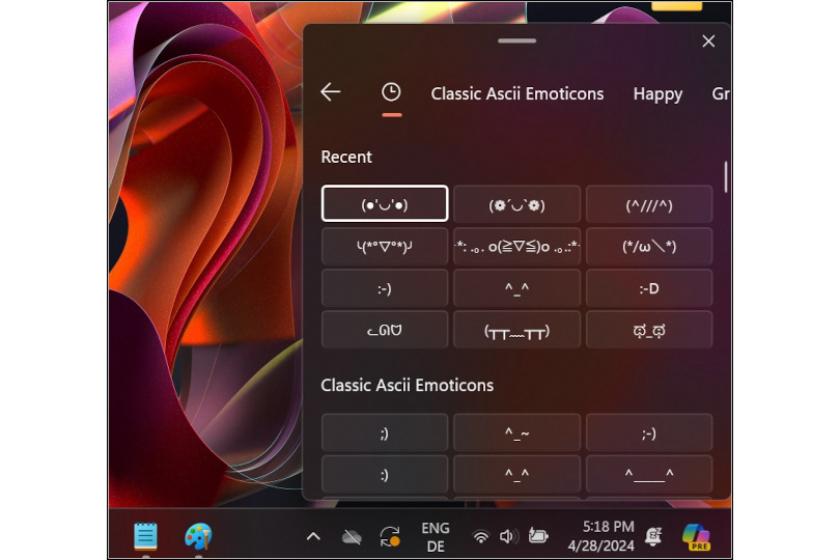Insert the ^____^ wide smile emoticon

pyautogui.click(x=649, y=474)
